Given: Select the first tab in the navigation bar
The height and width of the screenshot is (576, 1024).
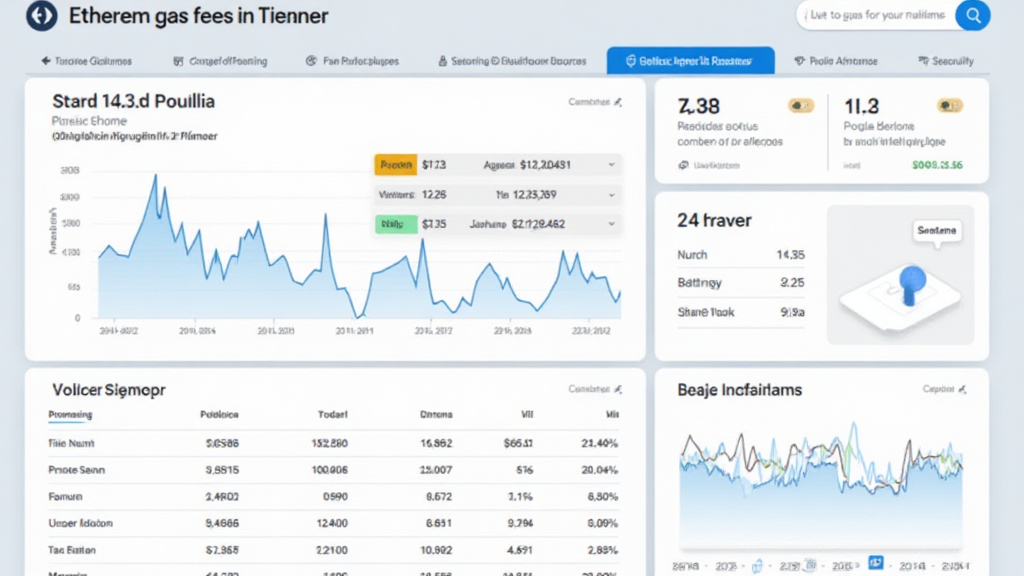Looking at the screenshot, I should (x=87, y=61).
